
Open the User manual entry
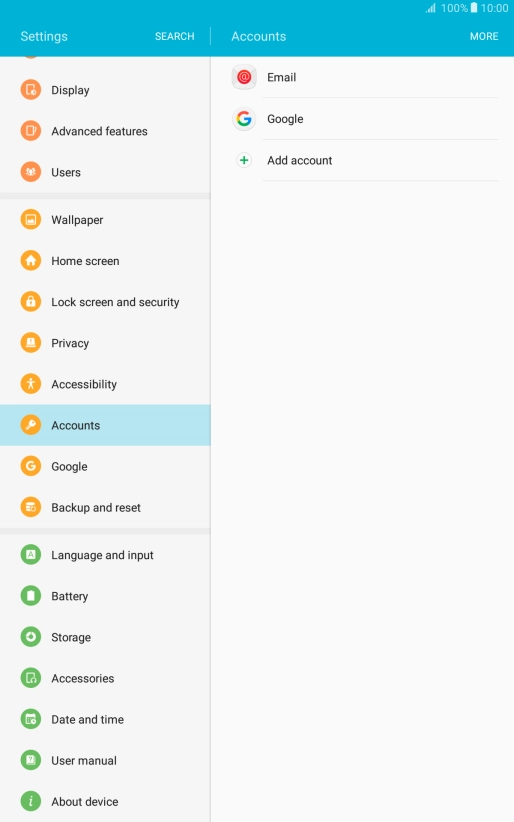(105, 760)
